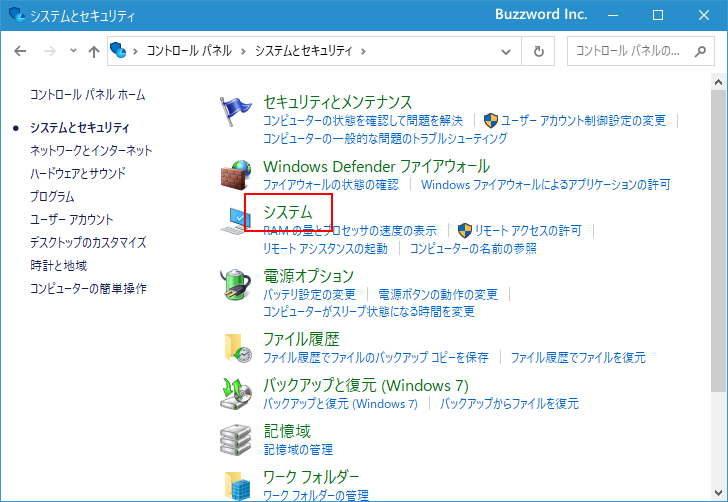Select システムとセキュリティ breadcrumb segment
This screenshot has width=728, height=502.
click(x=304, y=51)
